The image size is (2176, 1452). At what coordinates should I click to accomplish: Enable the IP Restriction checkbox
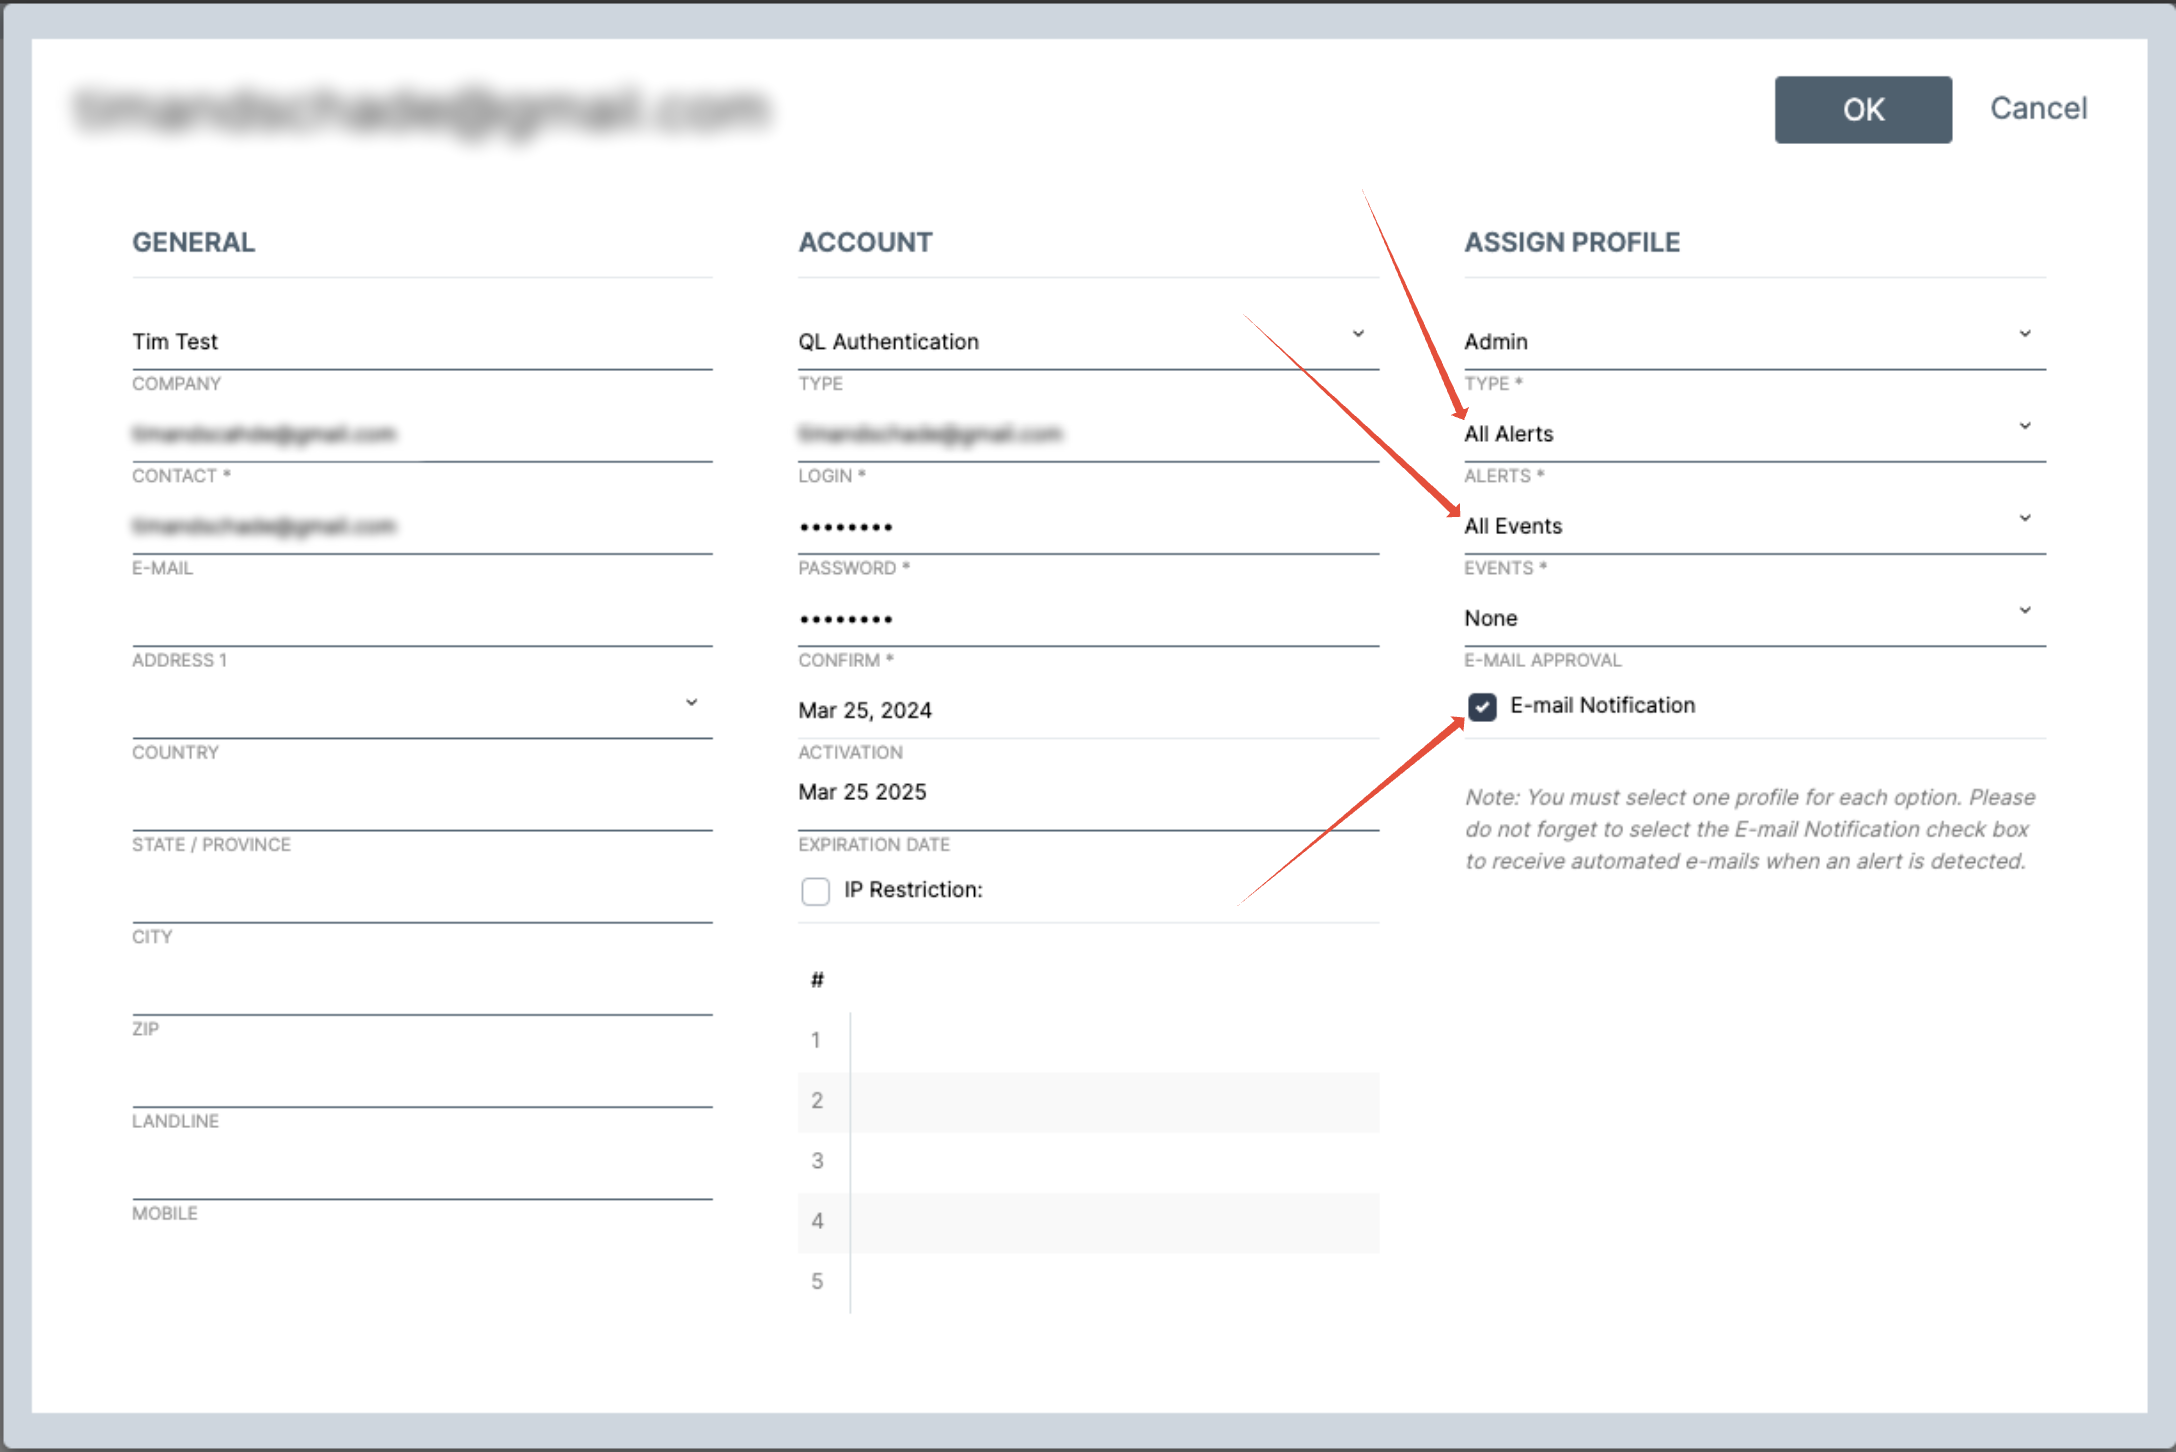815,891
